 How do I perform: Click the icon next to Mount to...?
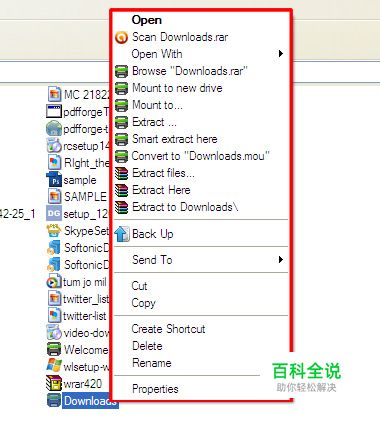[121, 105]
